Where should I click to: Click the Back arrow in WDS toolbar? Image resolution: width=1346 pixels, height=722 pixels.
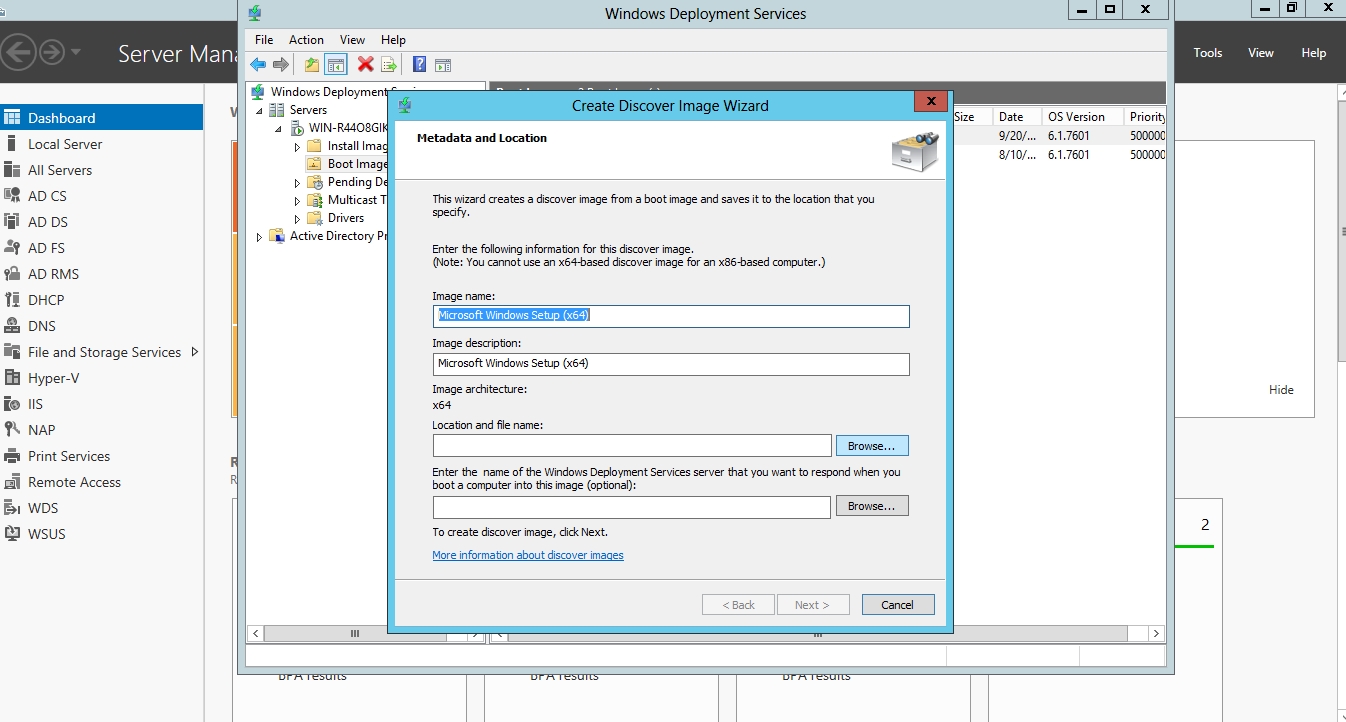point(258,65)
